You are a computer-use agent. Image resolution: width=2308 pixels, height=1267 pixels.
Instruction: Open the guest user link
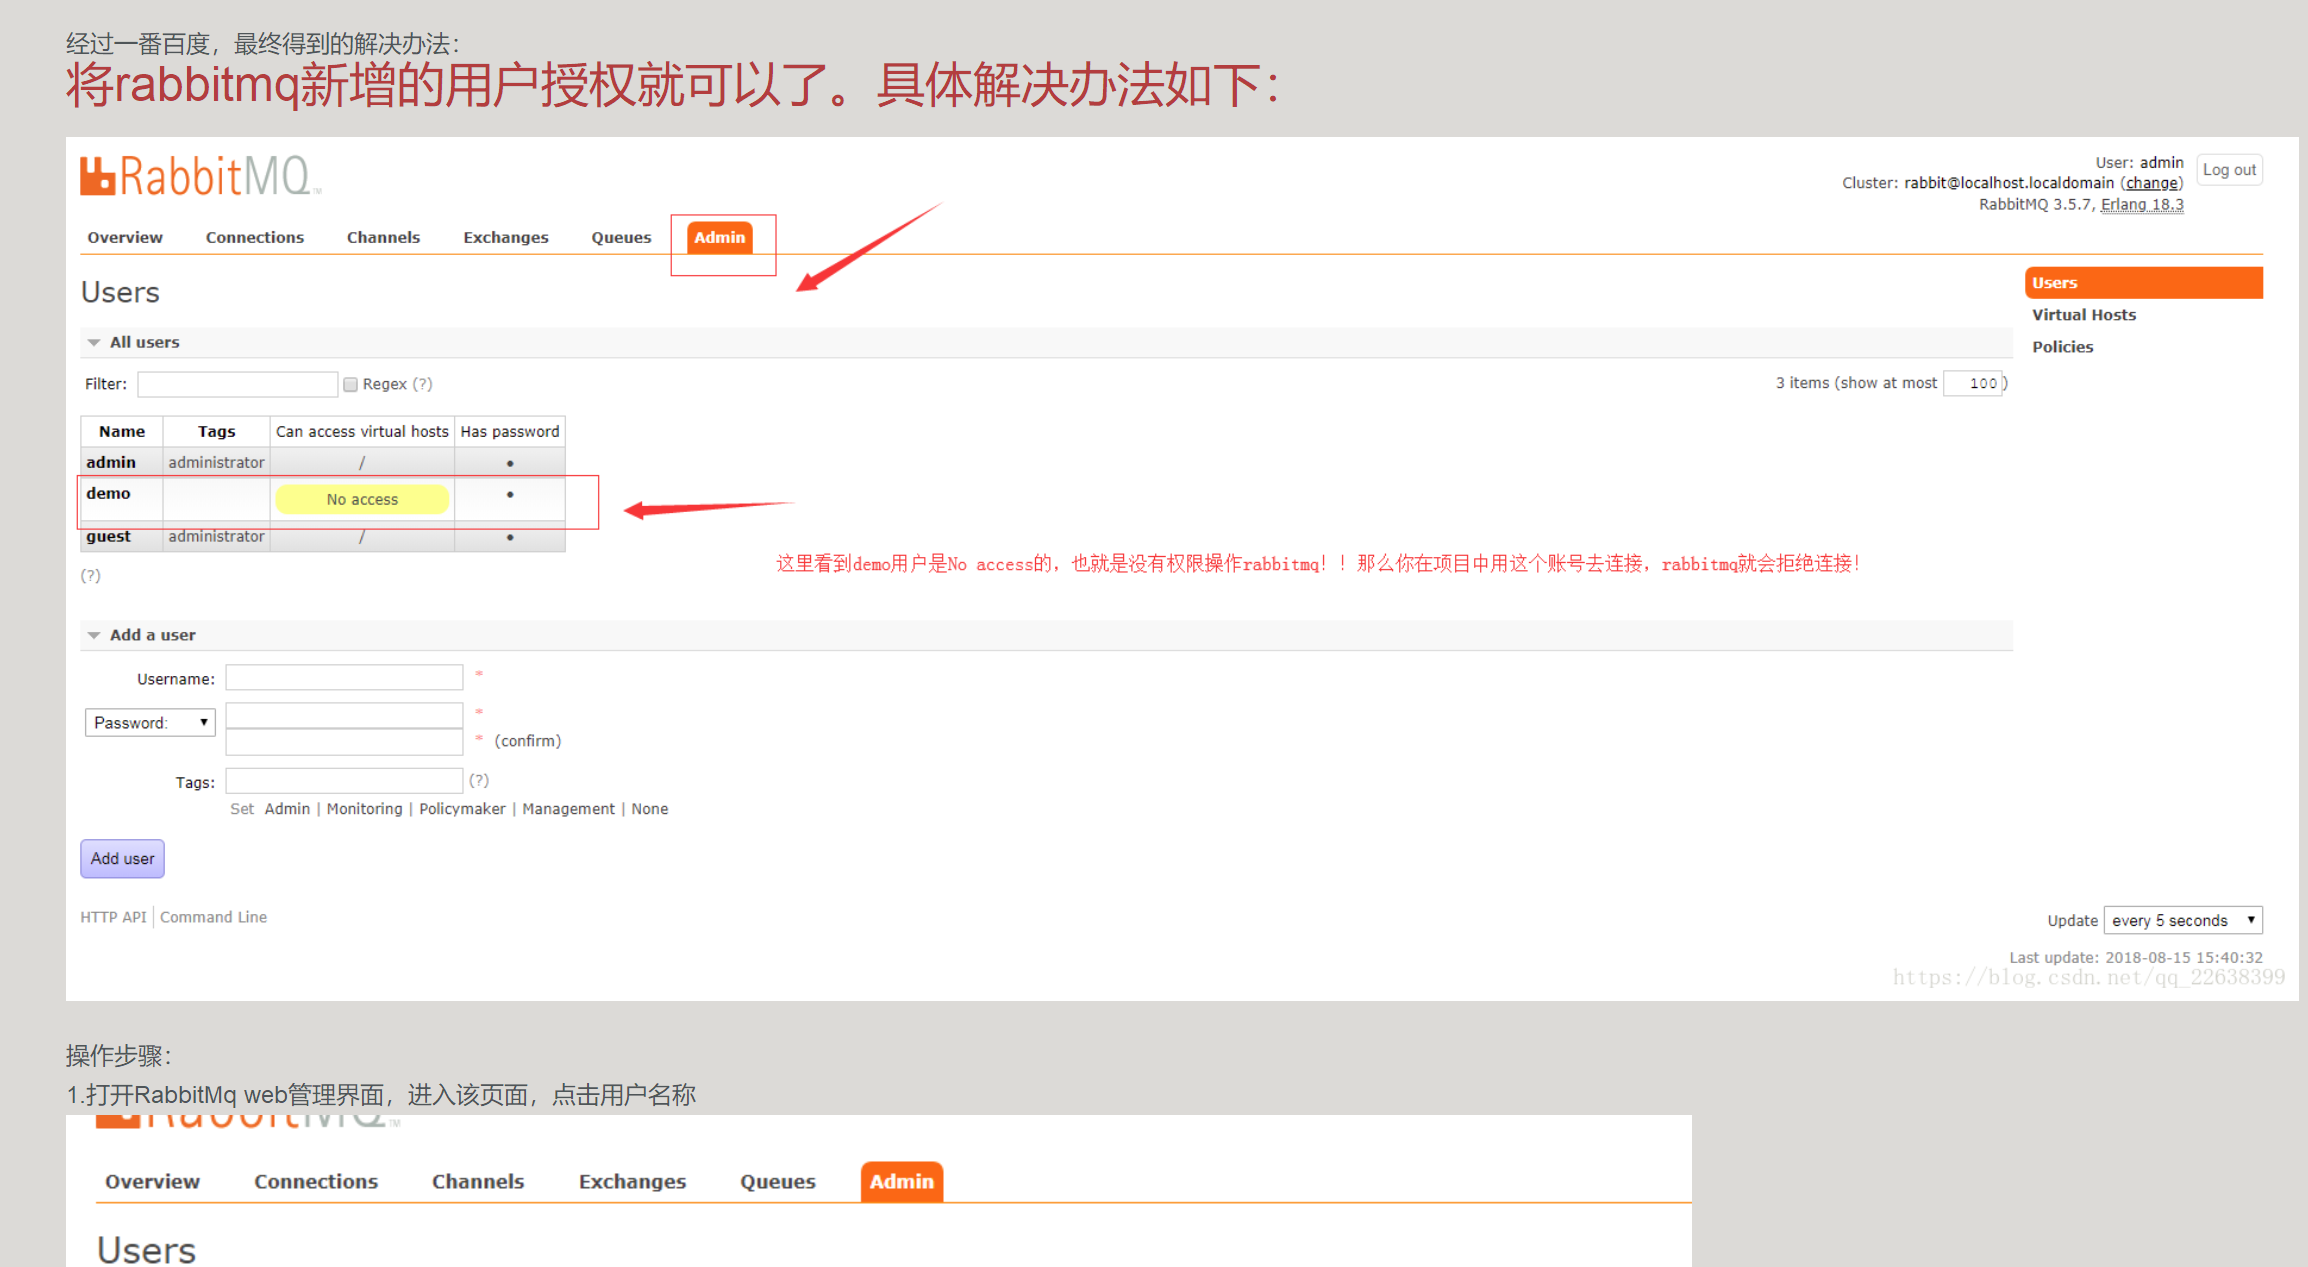[x=108, y=536]
